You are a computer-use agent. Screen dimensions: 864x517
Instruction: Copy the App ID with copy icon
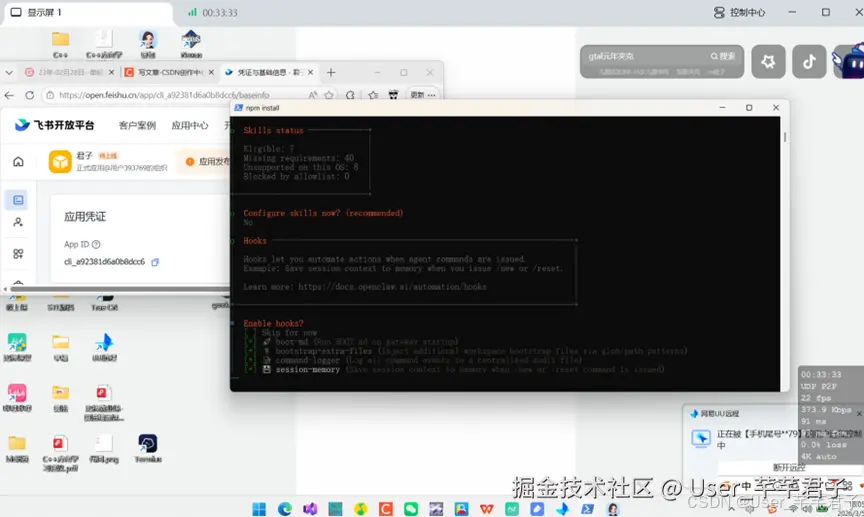[155, 262]
